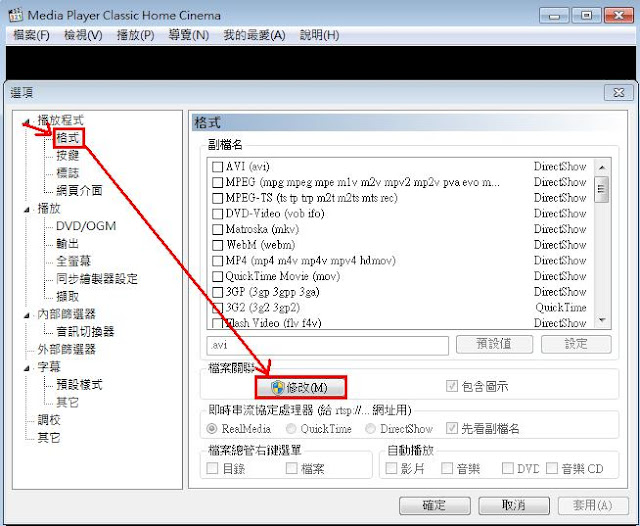The height and width of the screenshot is (526, 640).
Task: Select 預設樣式 under 字幕
Action: click(79, 384)
